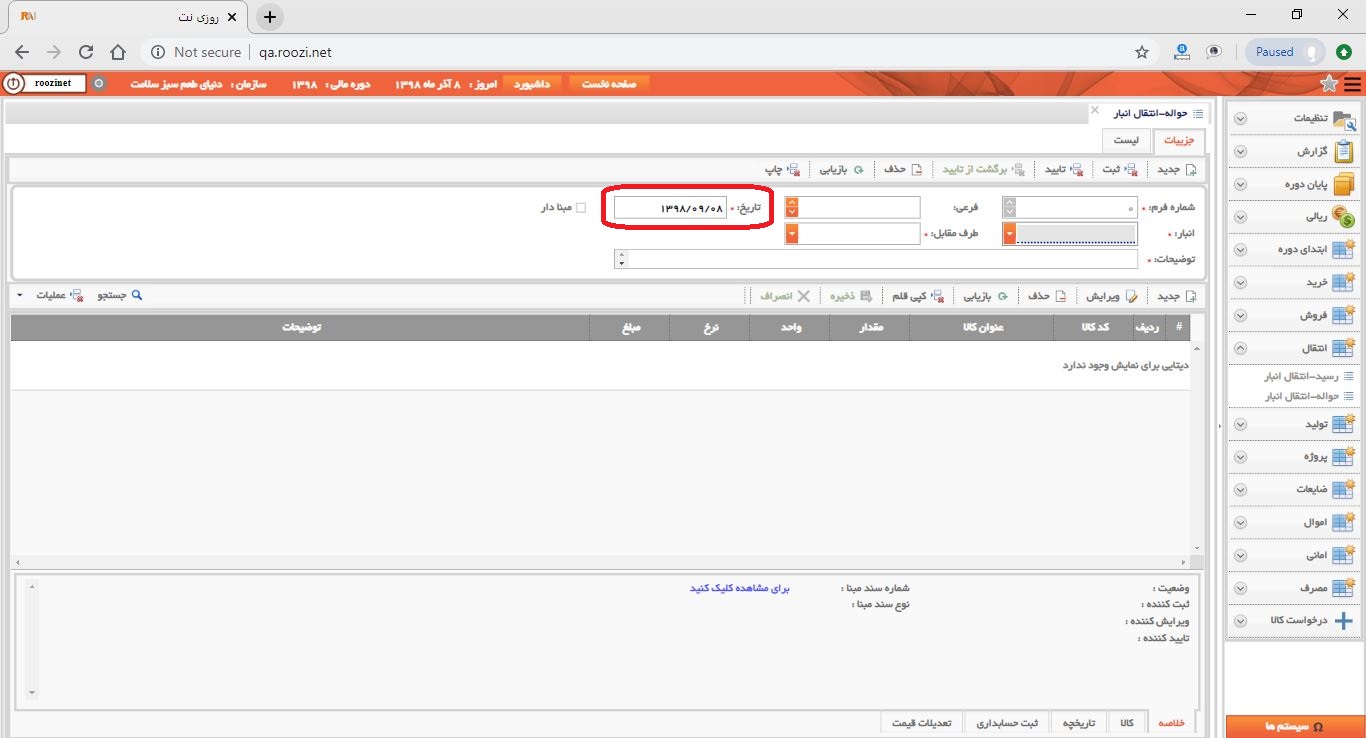Viewport: 1366px width, 738px height.
Task: Click the برای مشاهده کلیک کنید link
Action: 740,588
